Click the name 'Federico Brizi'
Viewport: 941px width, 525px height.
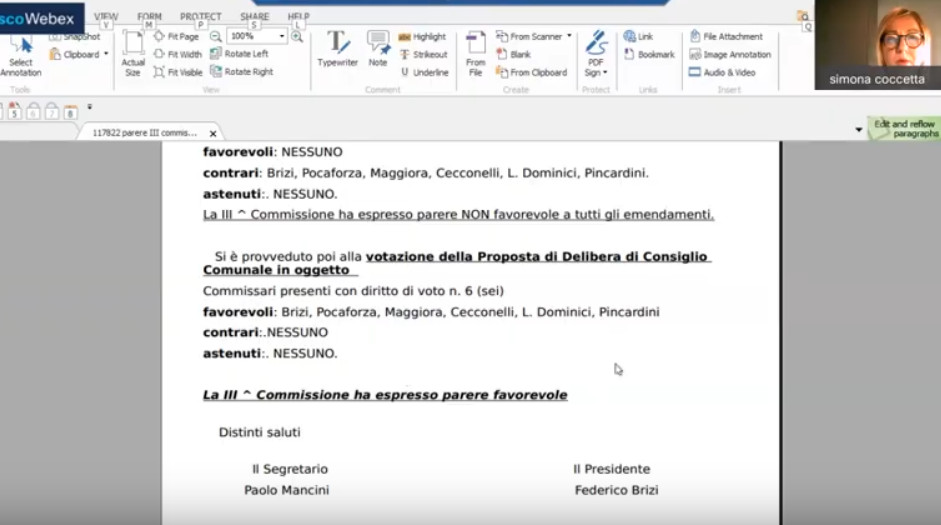(616, 490)
